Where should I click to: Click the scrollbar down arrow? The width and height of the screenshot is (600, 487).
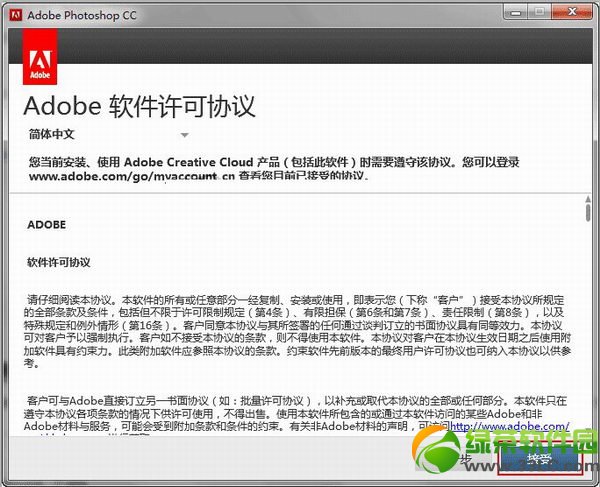coord(588,436)
